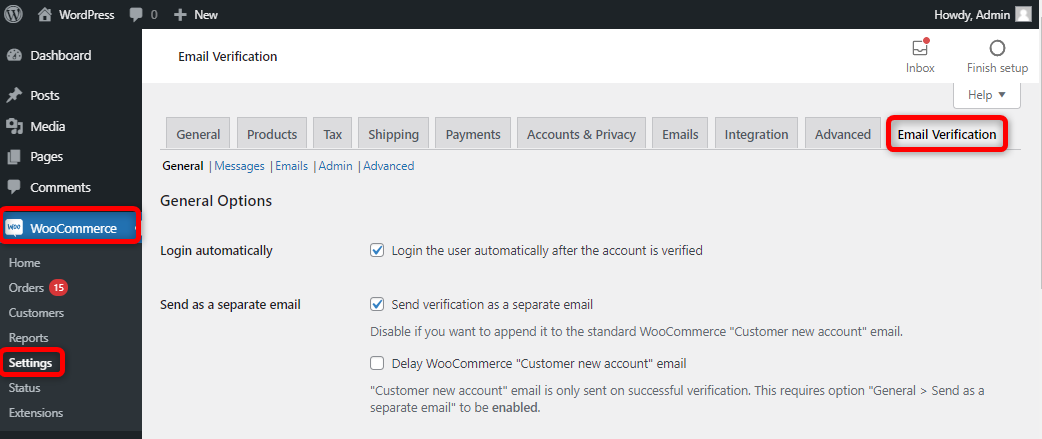Open the Shipping tab
Screen dimensions: 1042x439
393,134
